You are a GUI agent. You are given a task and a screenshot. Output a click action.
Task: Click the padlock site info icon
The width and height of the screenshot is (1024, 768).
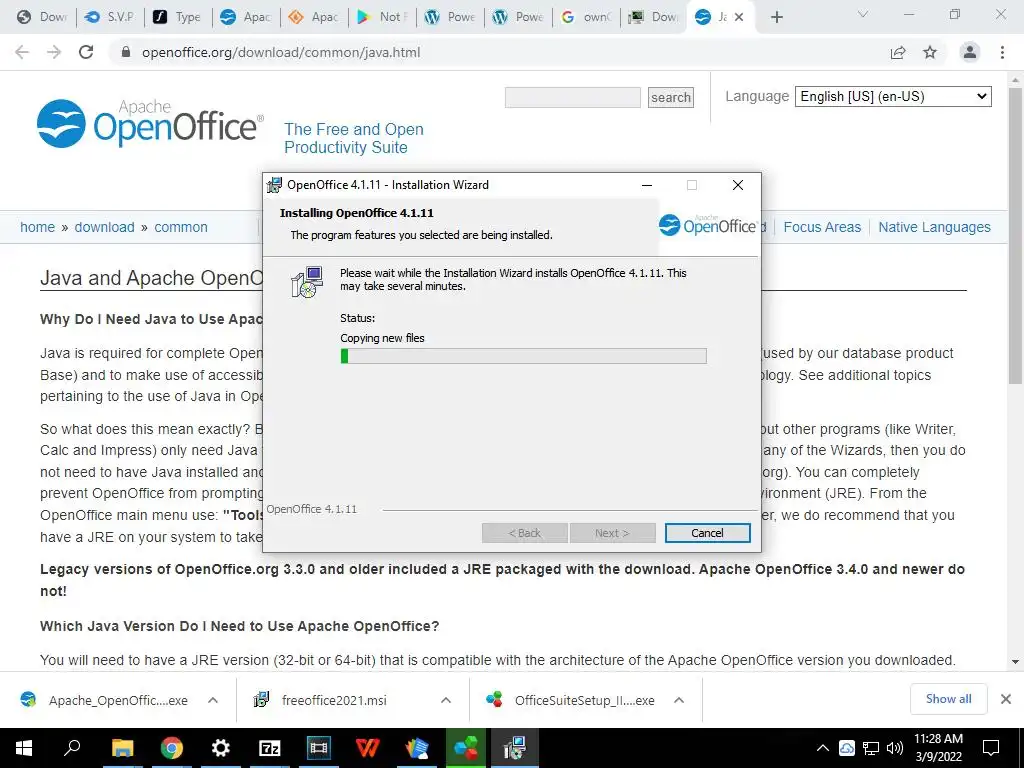click(x=126, y=52)
